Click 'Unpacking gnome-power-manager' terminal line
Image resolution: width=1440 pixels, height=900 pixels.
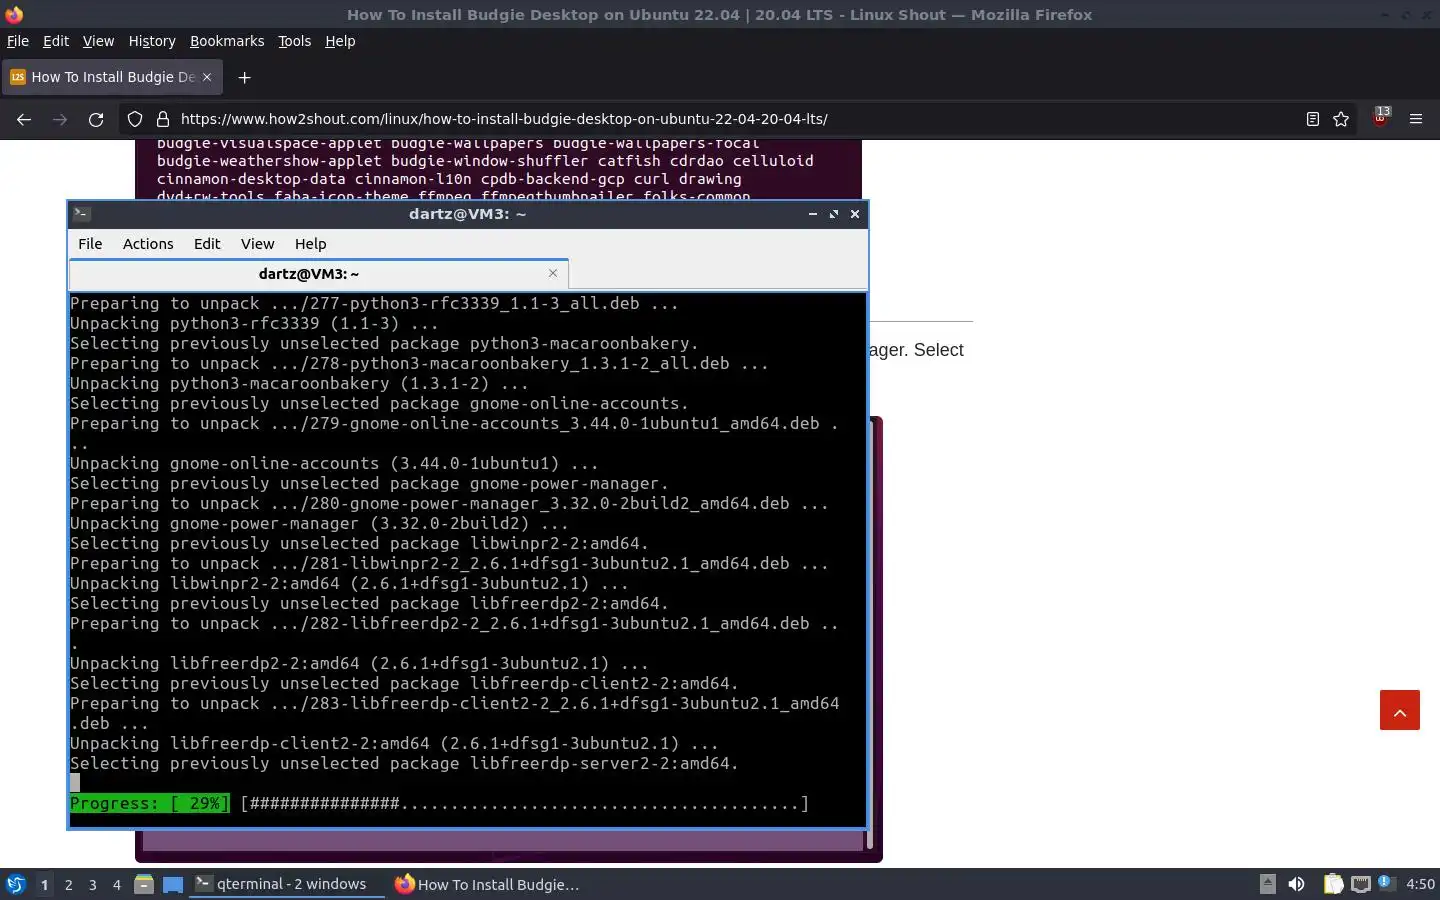319,524
